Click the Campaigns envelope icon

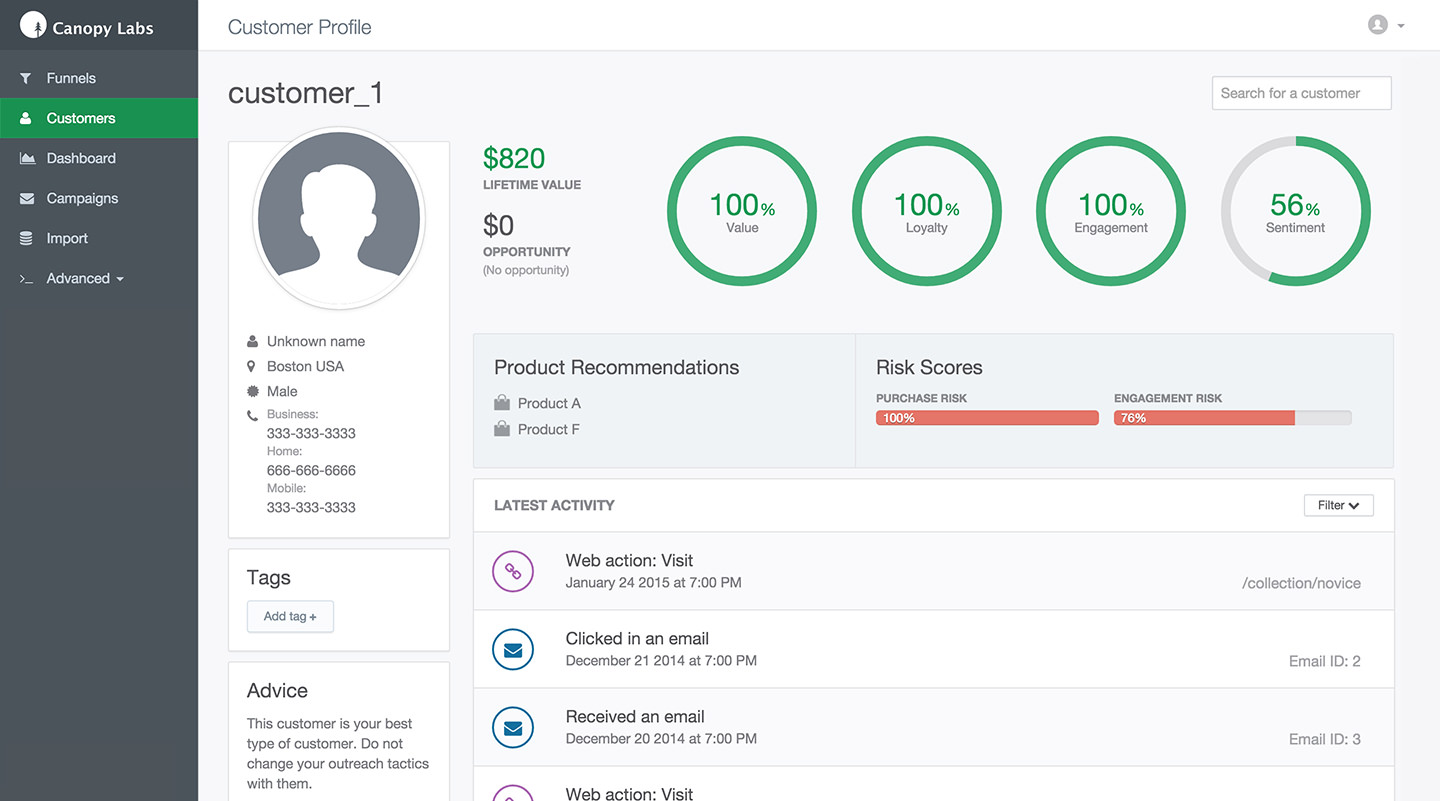point(27,198)
